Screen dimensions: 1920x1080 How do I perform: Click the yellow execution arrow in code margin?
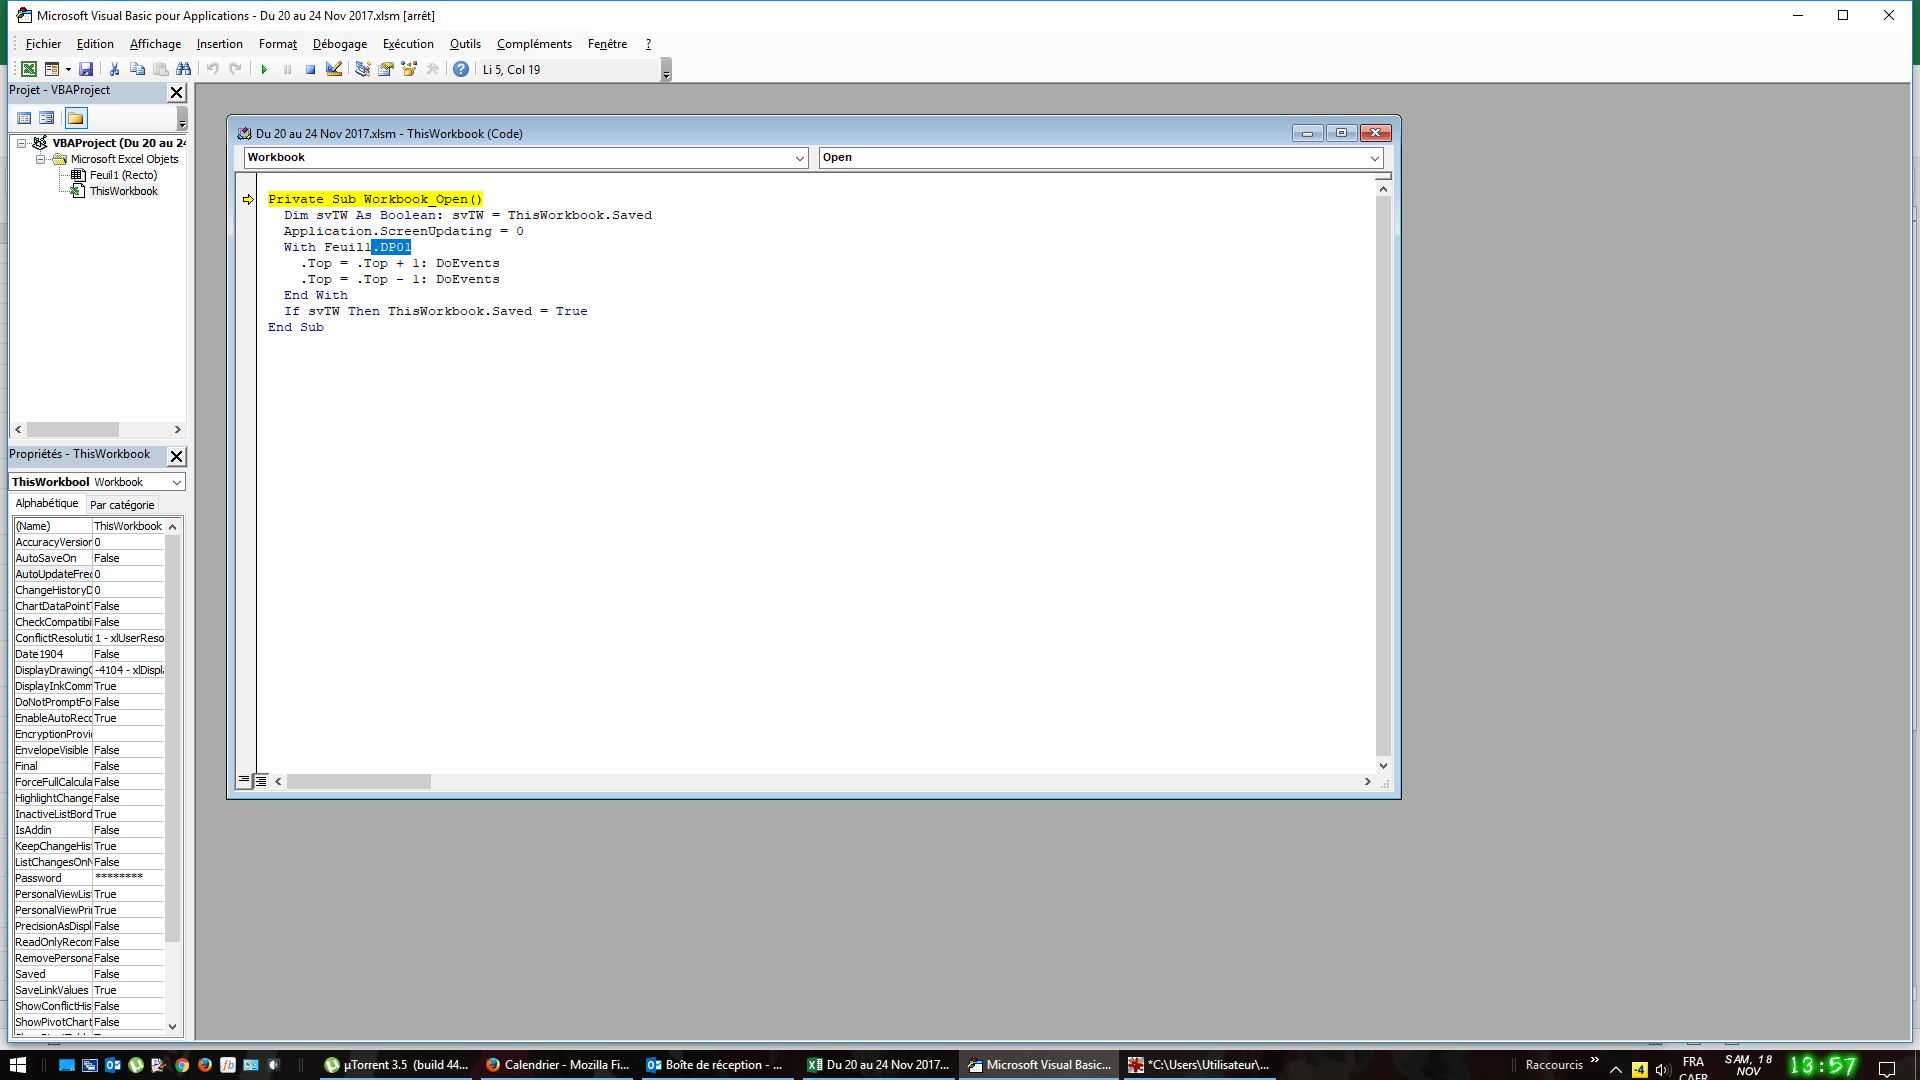(x=248, y=200)
